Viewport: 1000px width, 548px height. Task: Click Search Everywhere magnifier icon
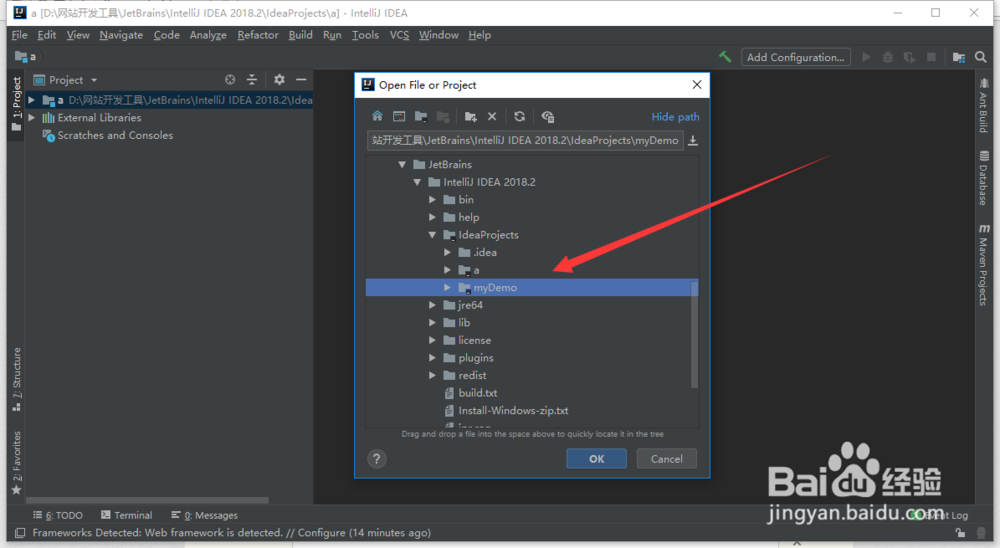980,57
